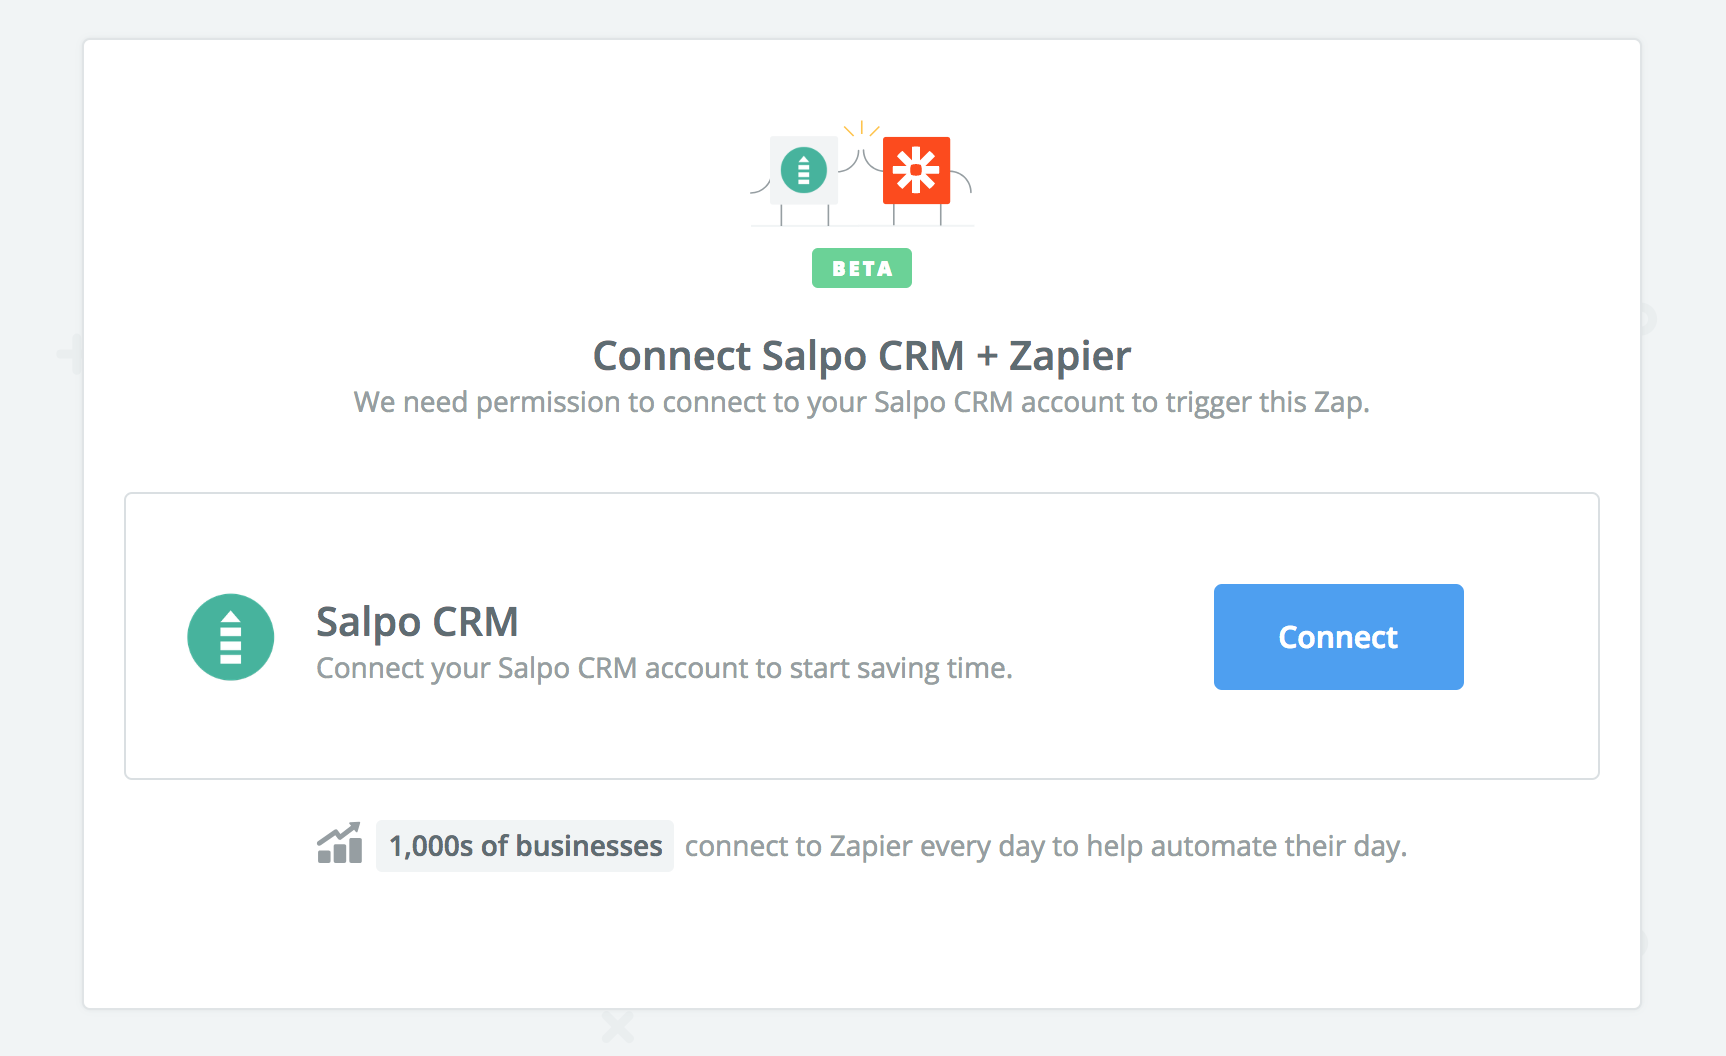Click the '1,000s of businesses' label
Screen dimensions: 1726x1056
pyautogui.click(x=525, y=846)
